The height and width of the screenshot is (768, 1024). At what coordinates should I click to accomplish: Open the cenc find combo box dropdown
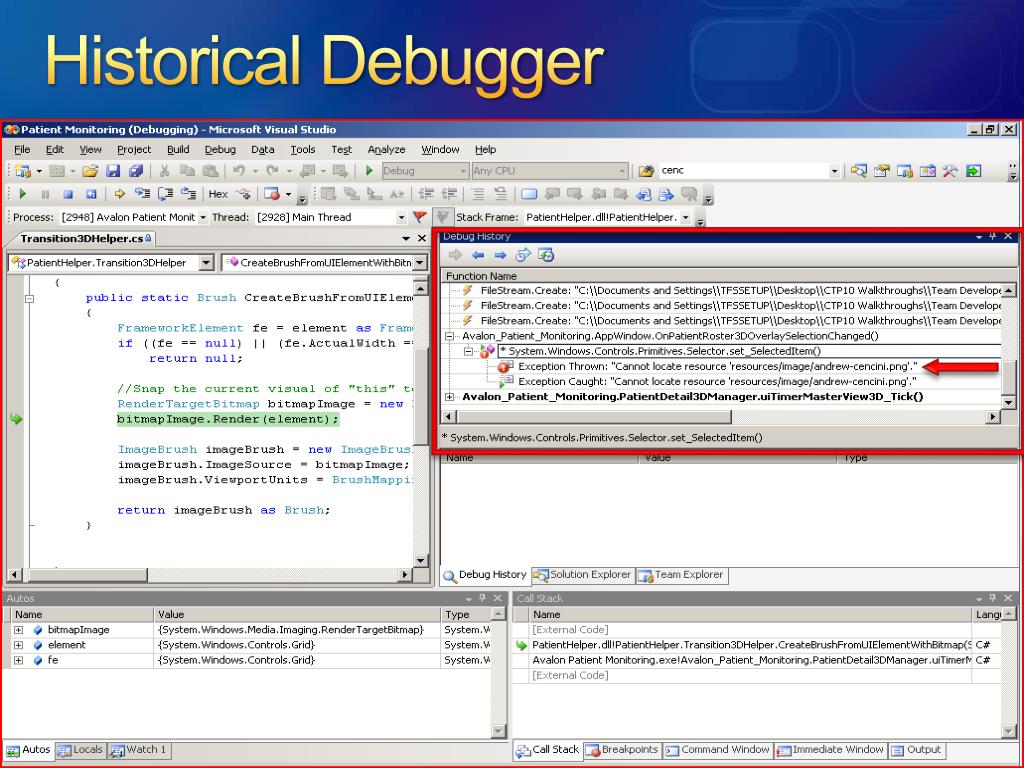(834, 171)
